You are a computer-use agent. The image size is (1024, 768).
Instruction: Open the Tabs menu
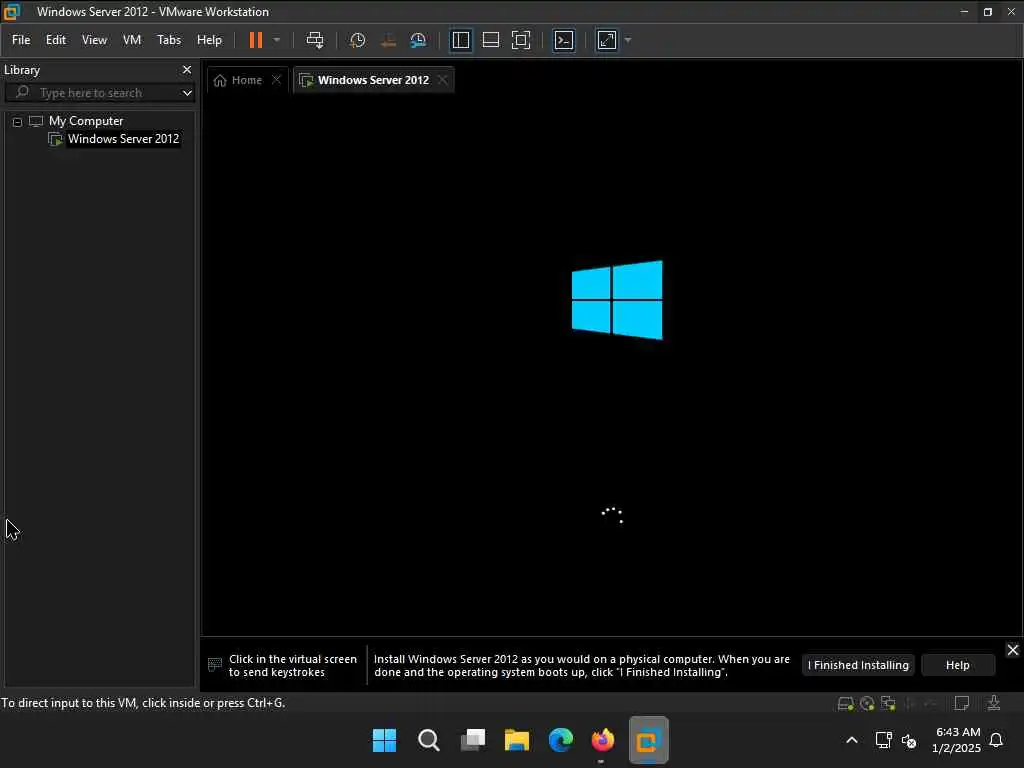[x=168, y=40]
